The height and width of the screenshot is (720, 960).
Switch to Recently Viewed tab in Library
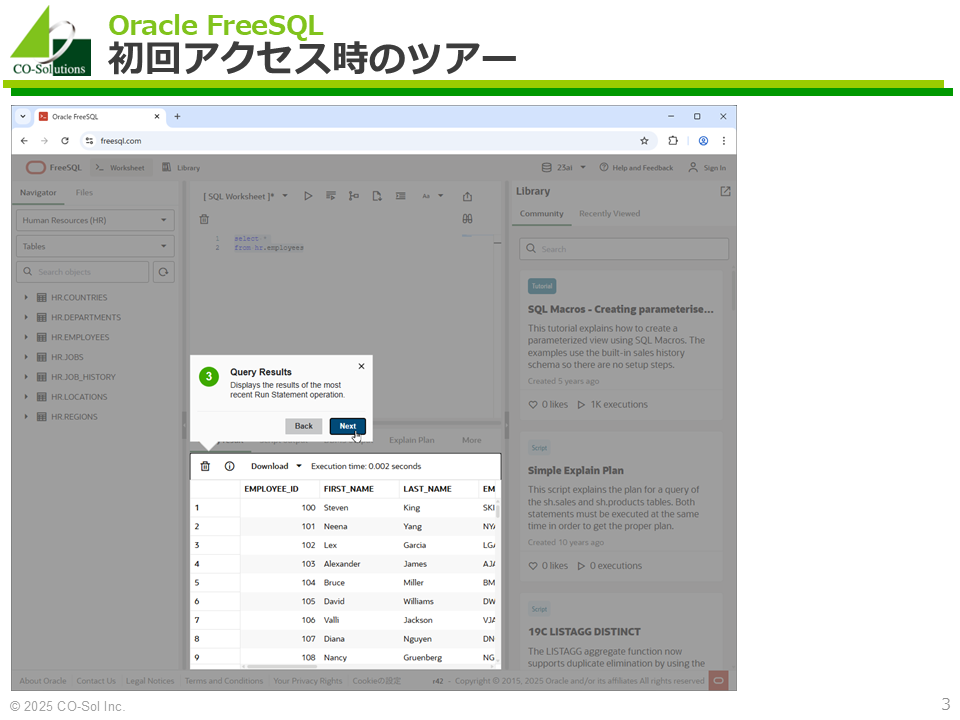(609, 214)
